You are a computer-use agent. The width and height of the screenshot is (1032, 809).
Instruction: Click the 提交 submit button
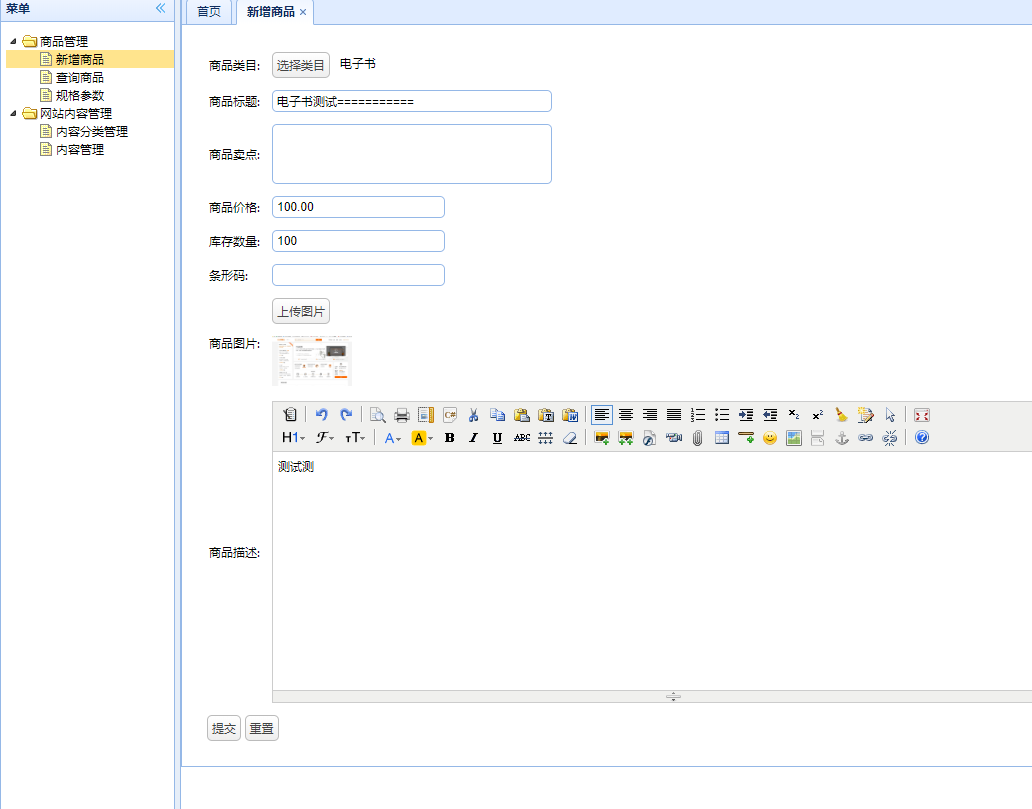[x=224, y=729]
